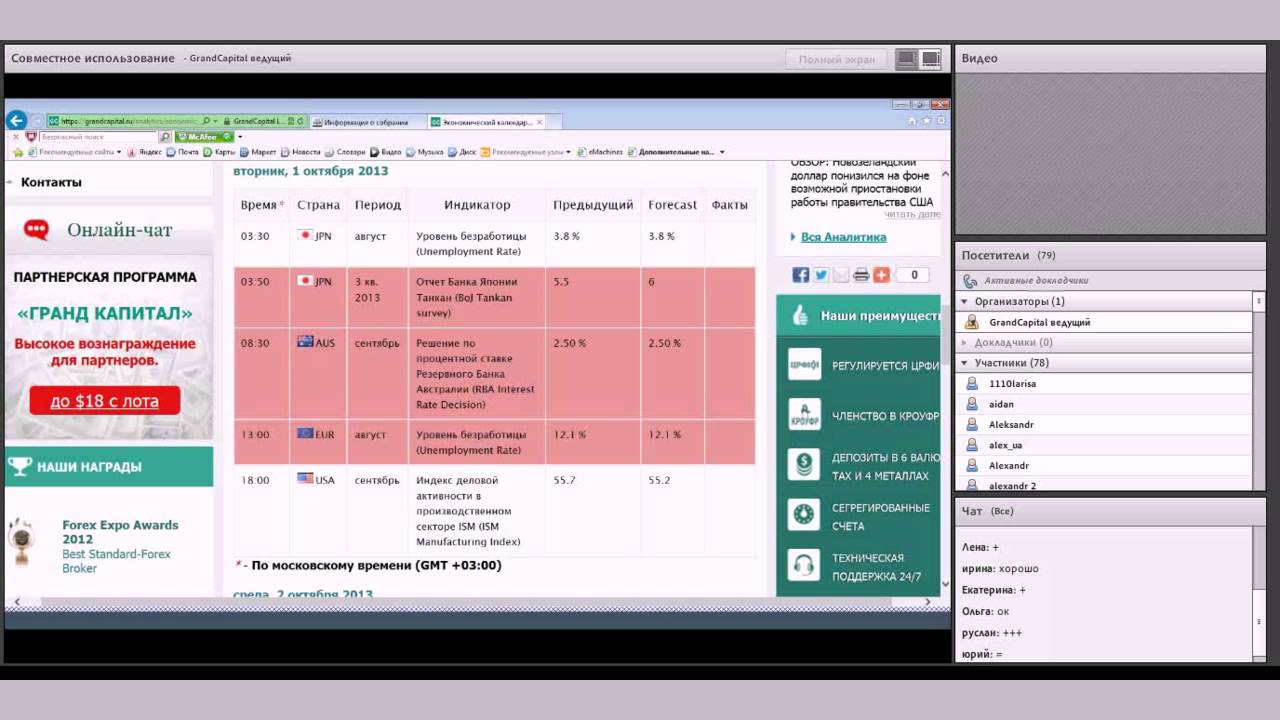Click the user icon beside 1110larisa
1280x720 pixels.
(971, 383)
